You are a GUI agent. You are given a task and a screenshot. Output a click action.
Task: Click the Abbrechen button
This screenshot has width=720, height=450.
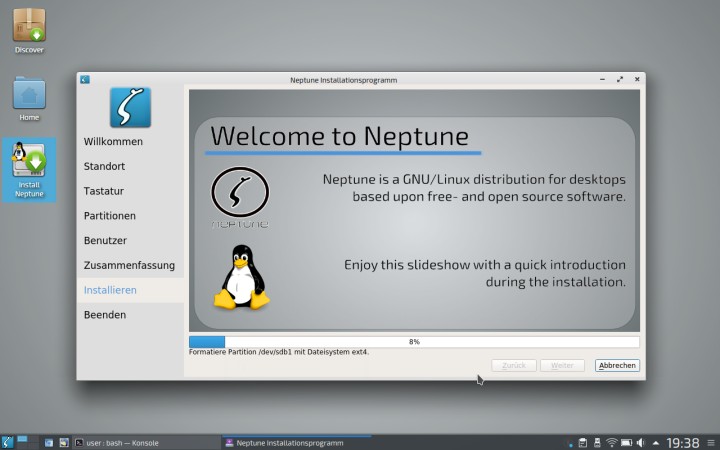pos(617,366)
